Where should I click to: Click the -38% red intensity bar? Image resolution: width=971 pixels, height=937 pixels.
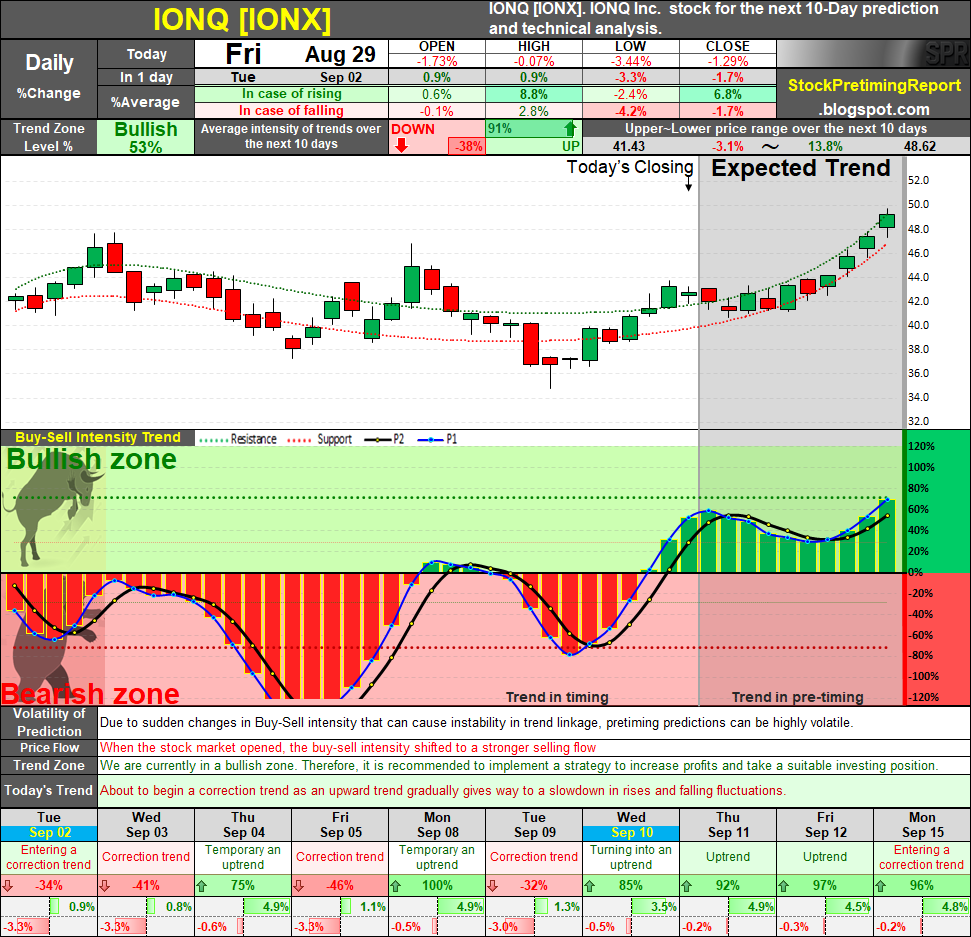[x=467, y=147]
